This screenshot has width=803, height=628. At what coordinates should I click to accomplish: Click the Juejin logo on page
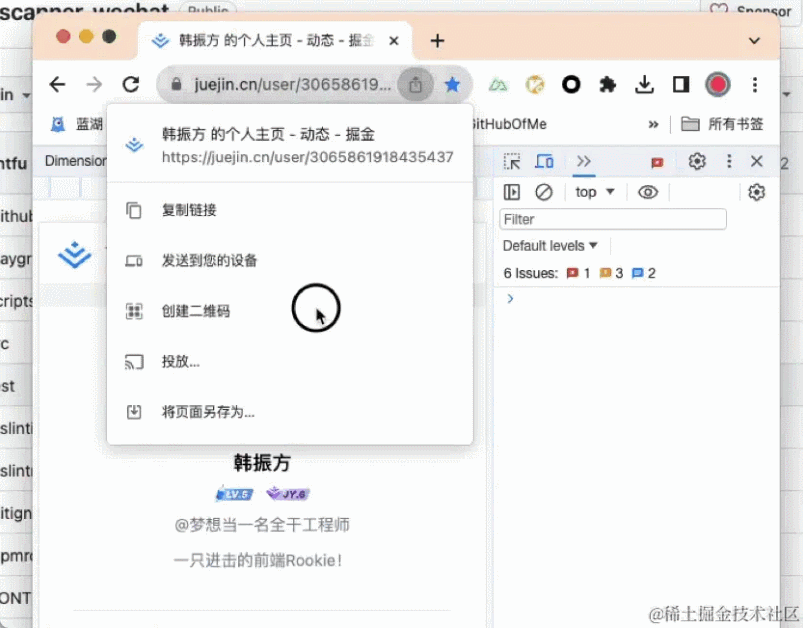point(75,255)
